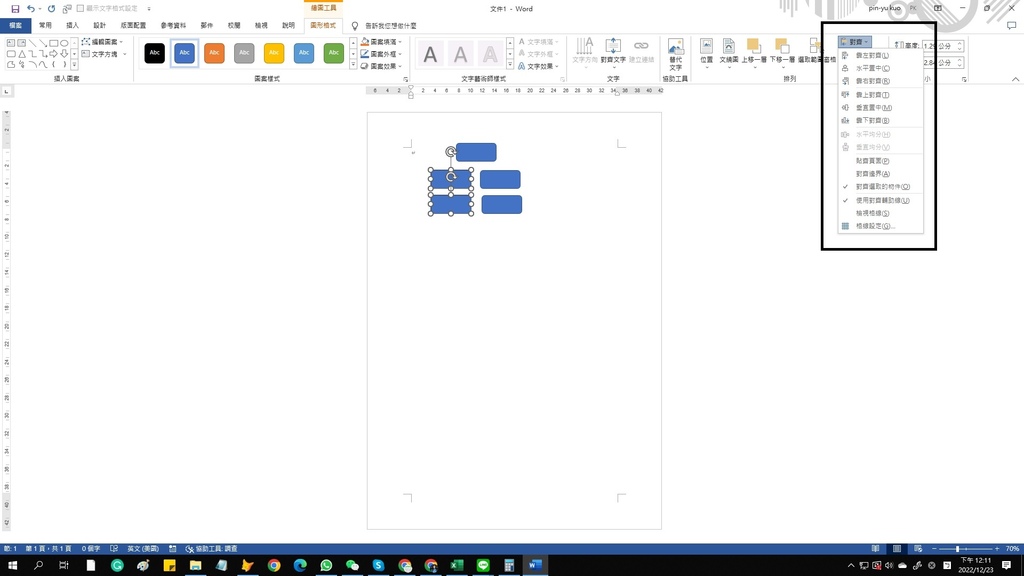Screen dimensions: 1024x576
Task: Choose the black Abc shape style
Action: (155, 53)
